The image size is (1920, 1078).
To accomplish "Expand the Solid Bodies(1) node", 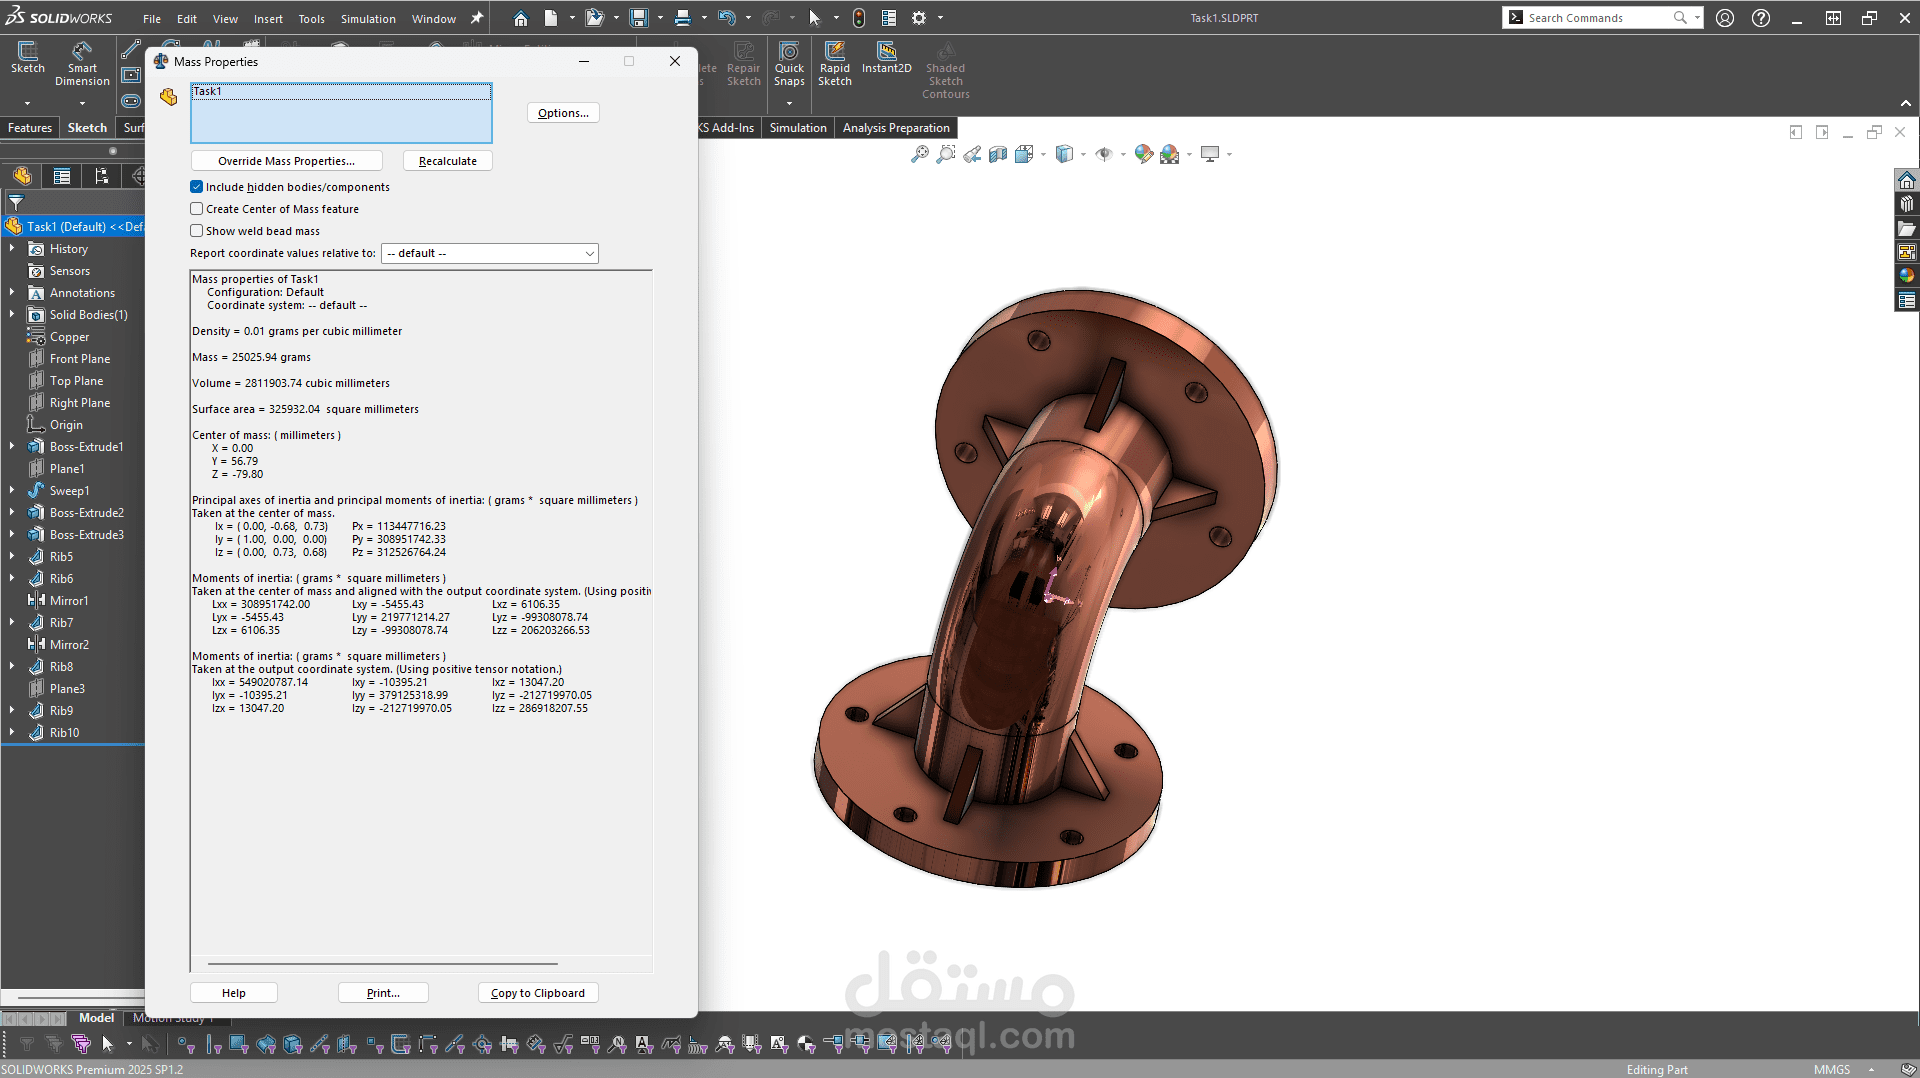I will click(12, 315).
